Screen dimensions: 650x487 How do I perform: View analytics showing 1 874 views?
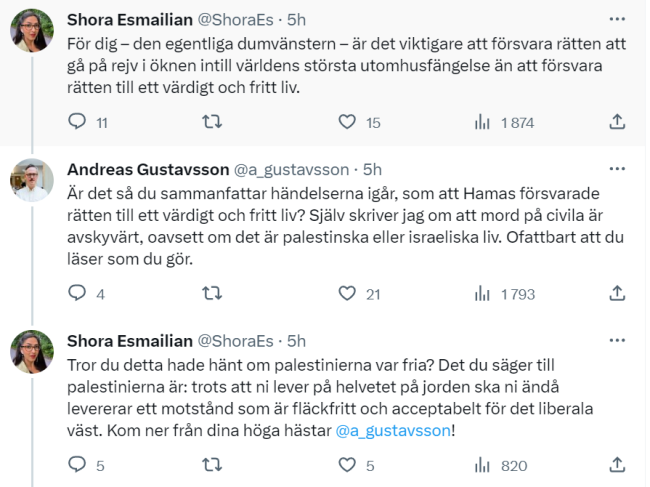pyautogui.click(x=482, y=122)
